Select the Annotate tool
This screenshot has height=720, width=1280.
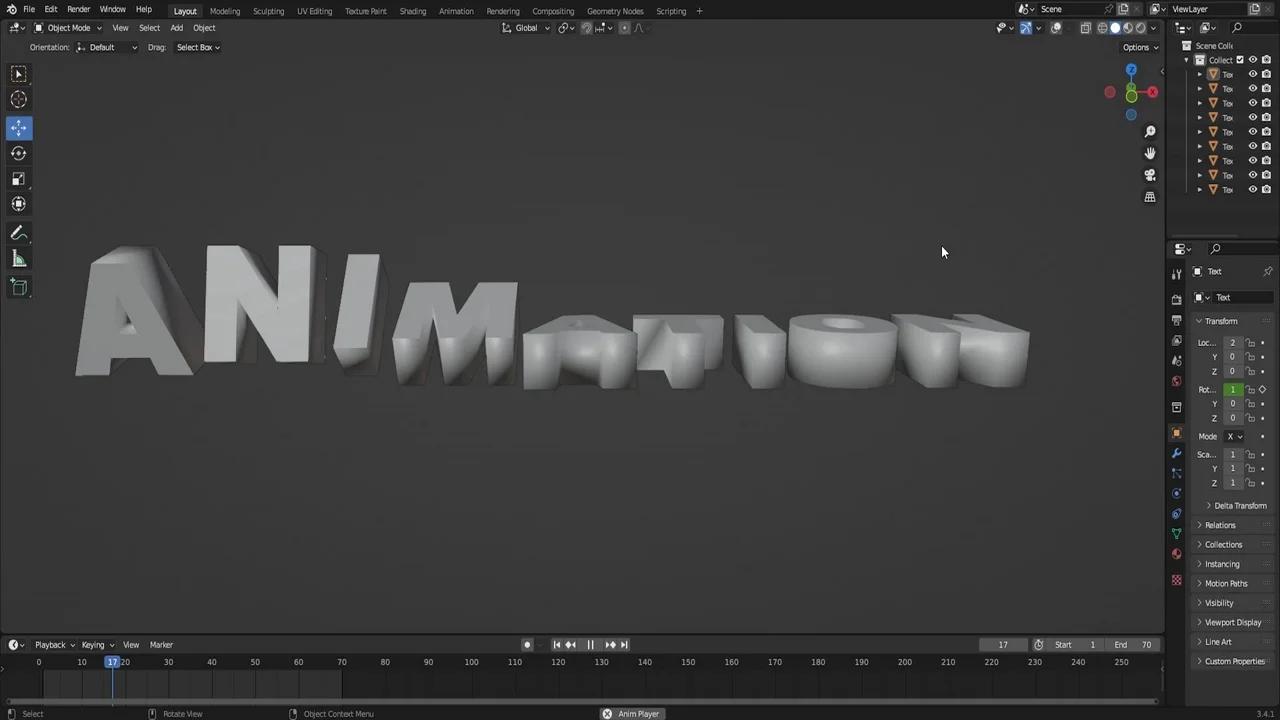tap(18, 232)
